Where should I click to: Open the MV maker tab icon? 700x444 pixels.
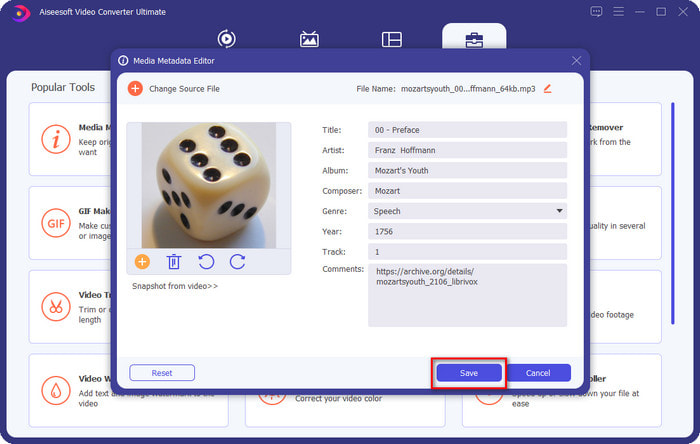309,39
